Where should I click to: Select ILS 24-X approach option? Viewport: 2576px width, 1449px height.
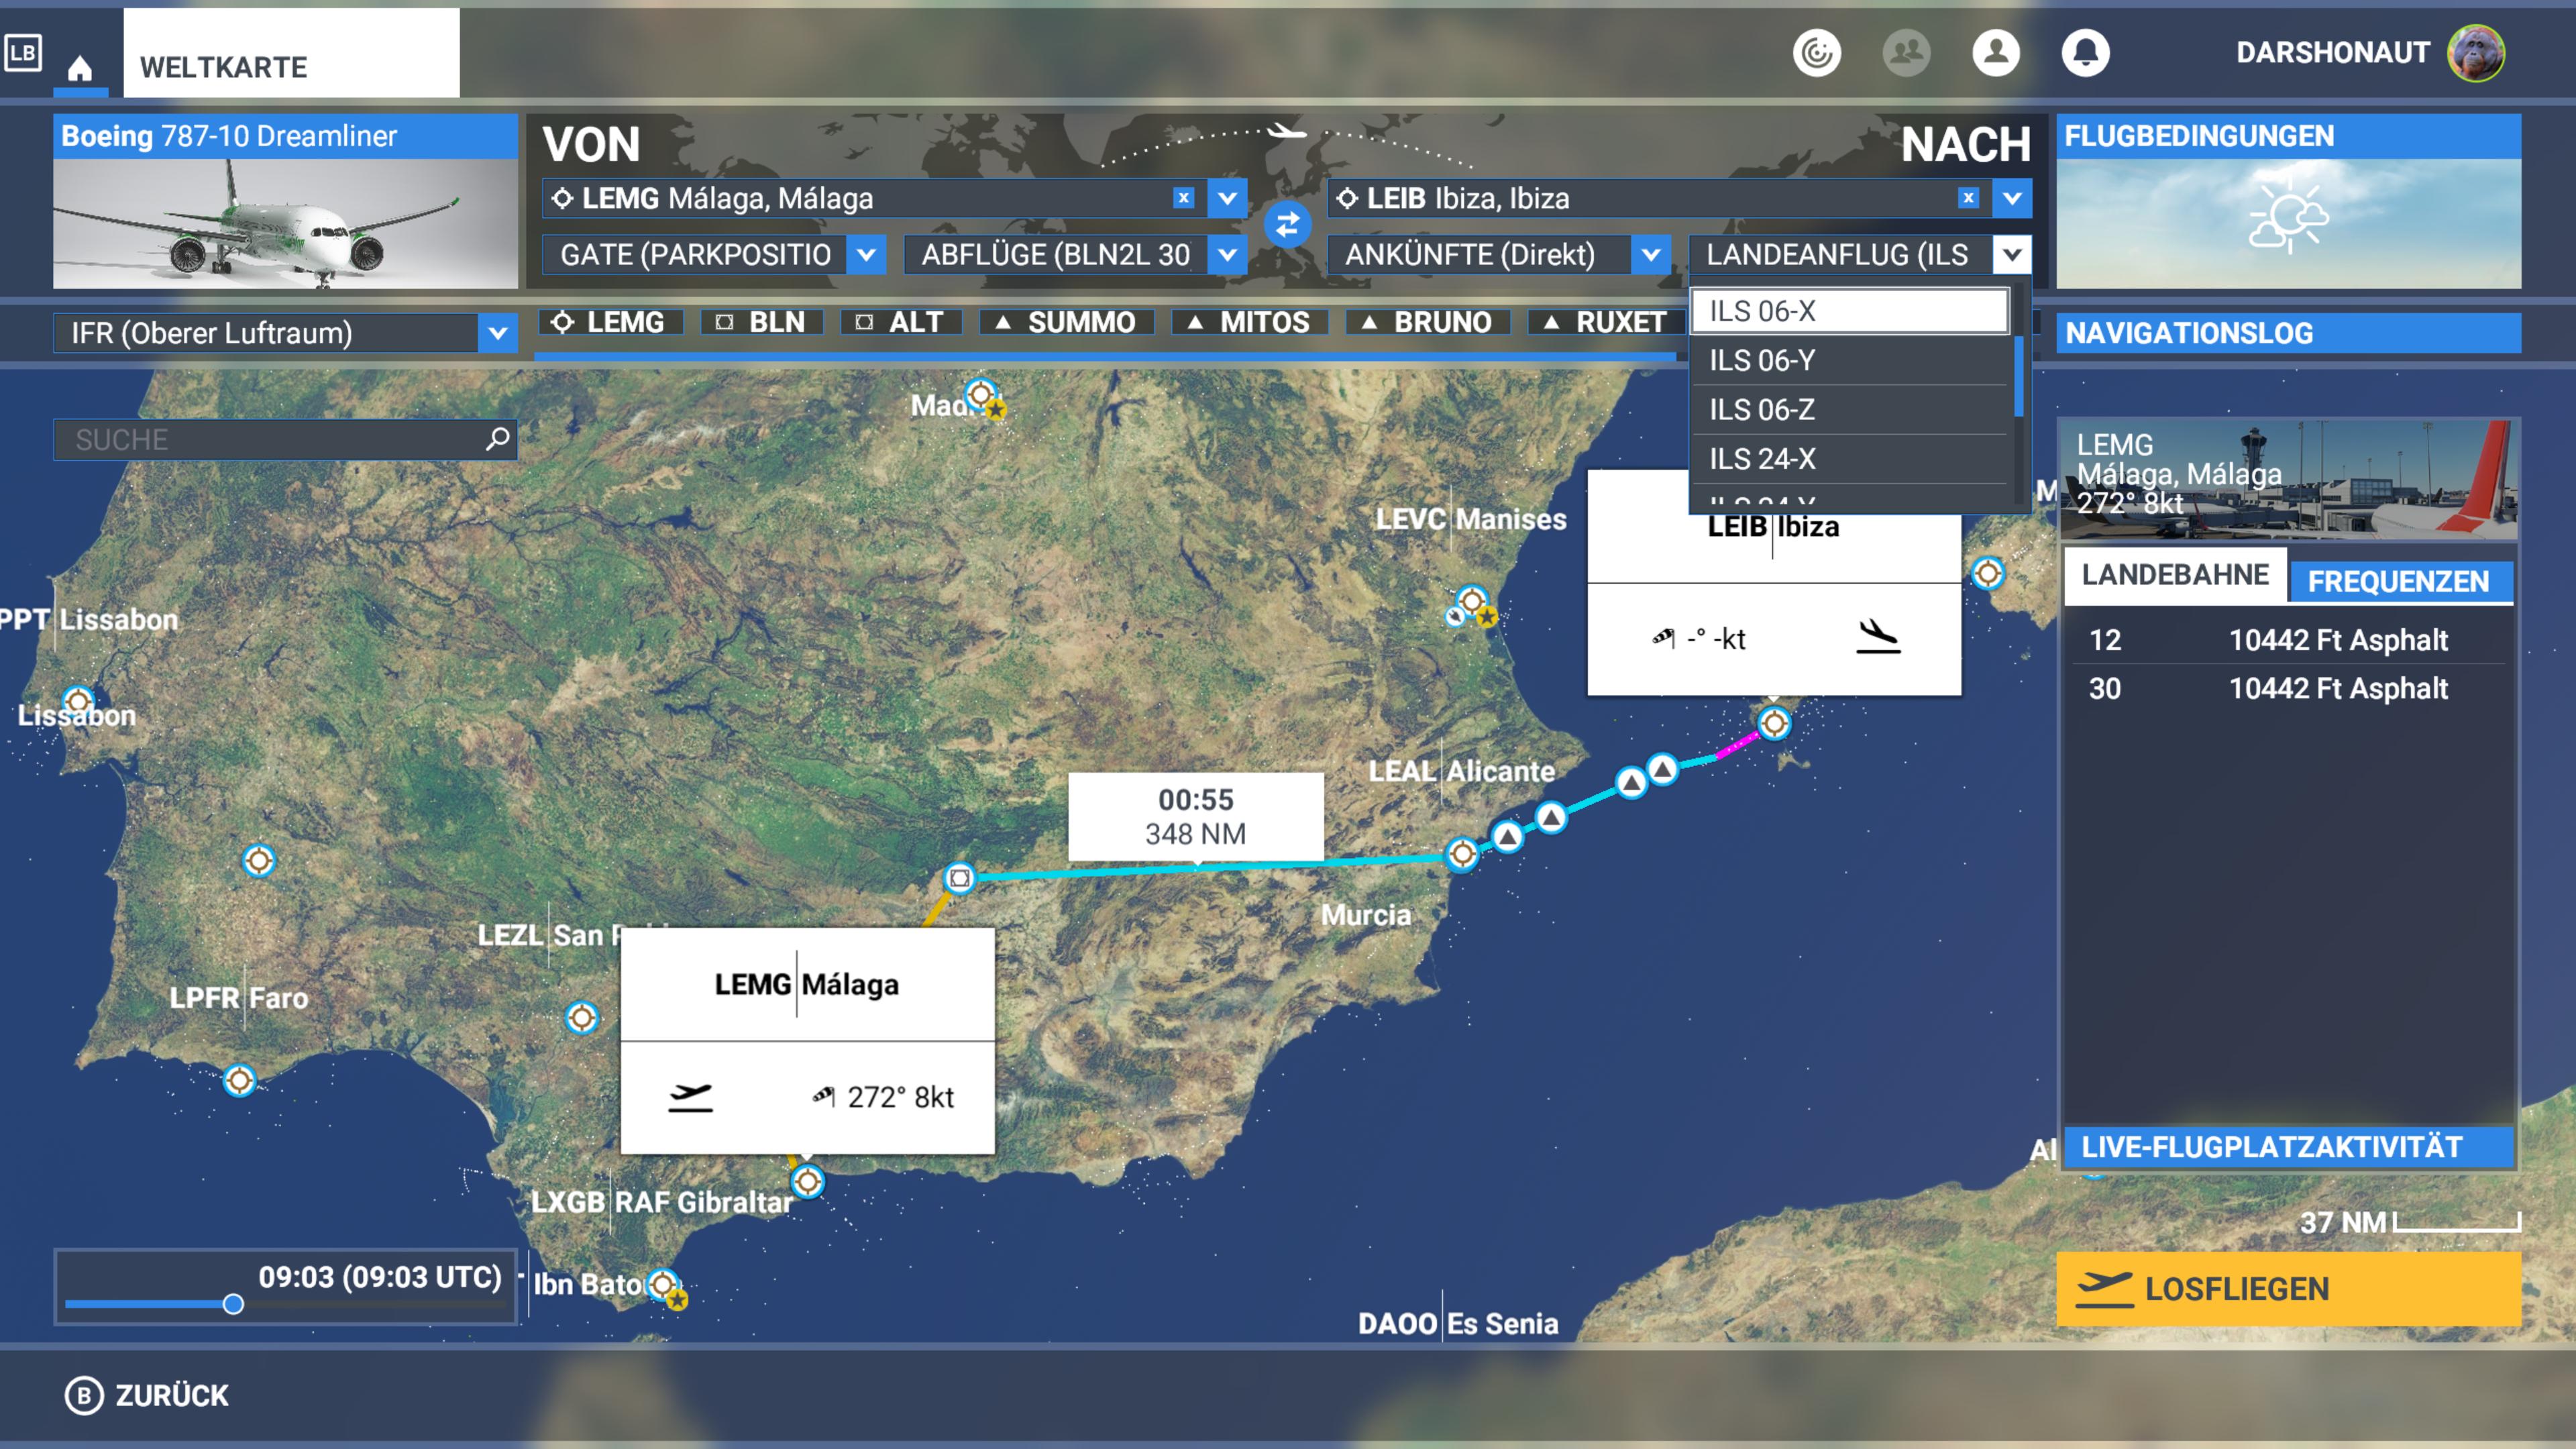1850,458
